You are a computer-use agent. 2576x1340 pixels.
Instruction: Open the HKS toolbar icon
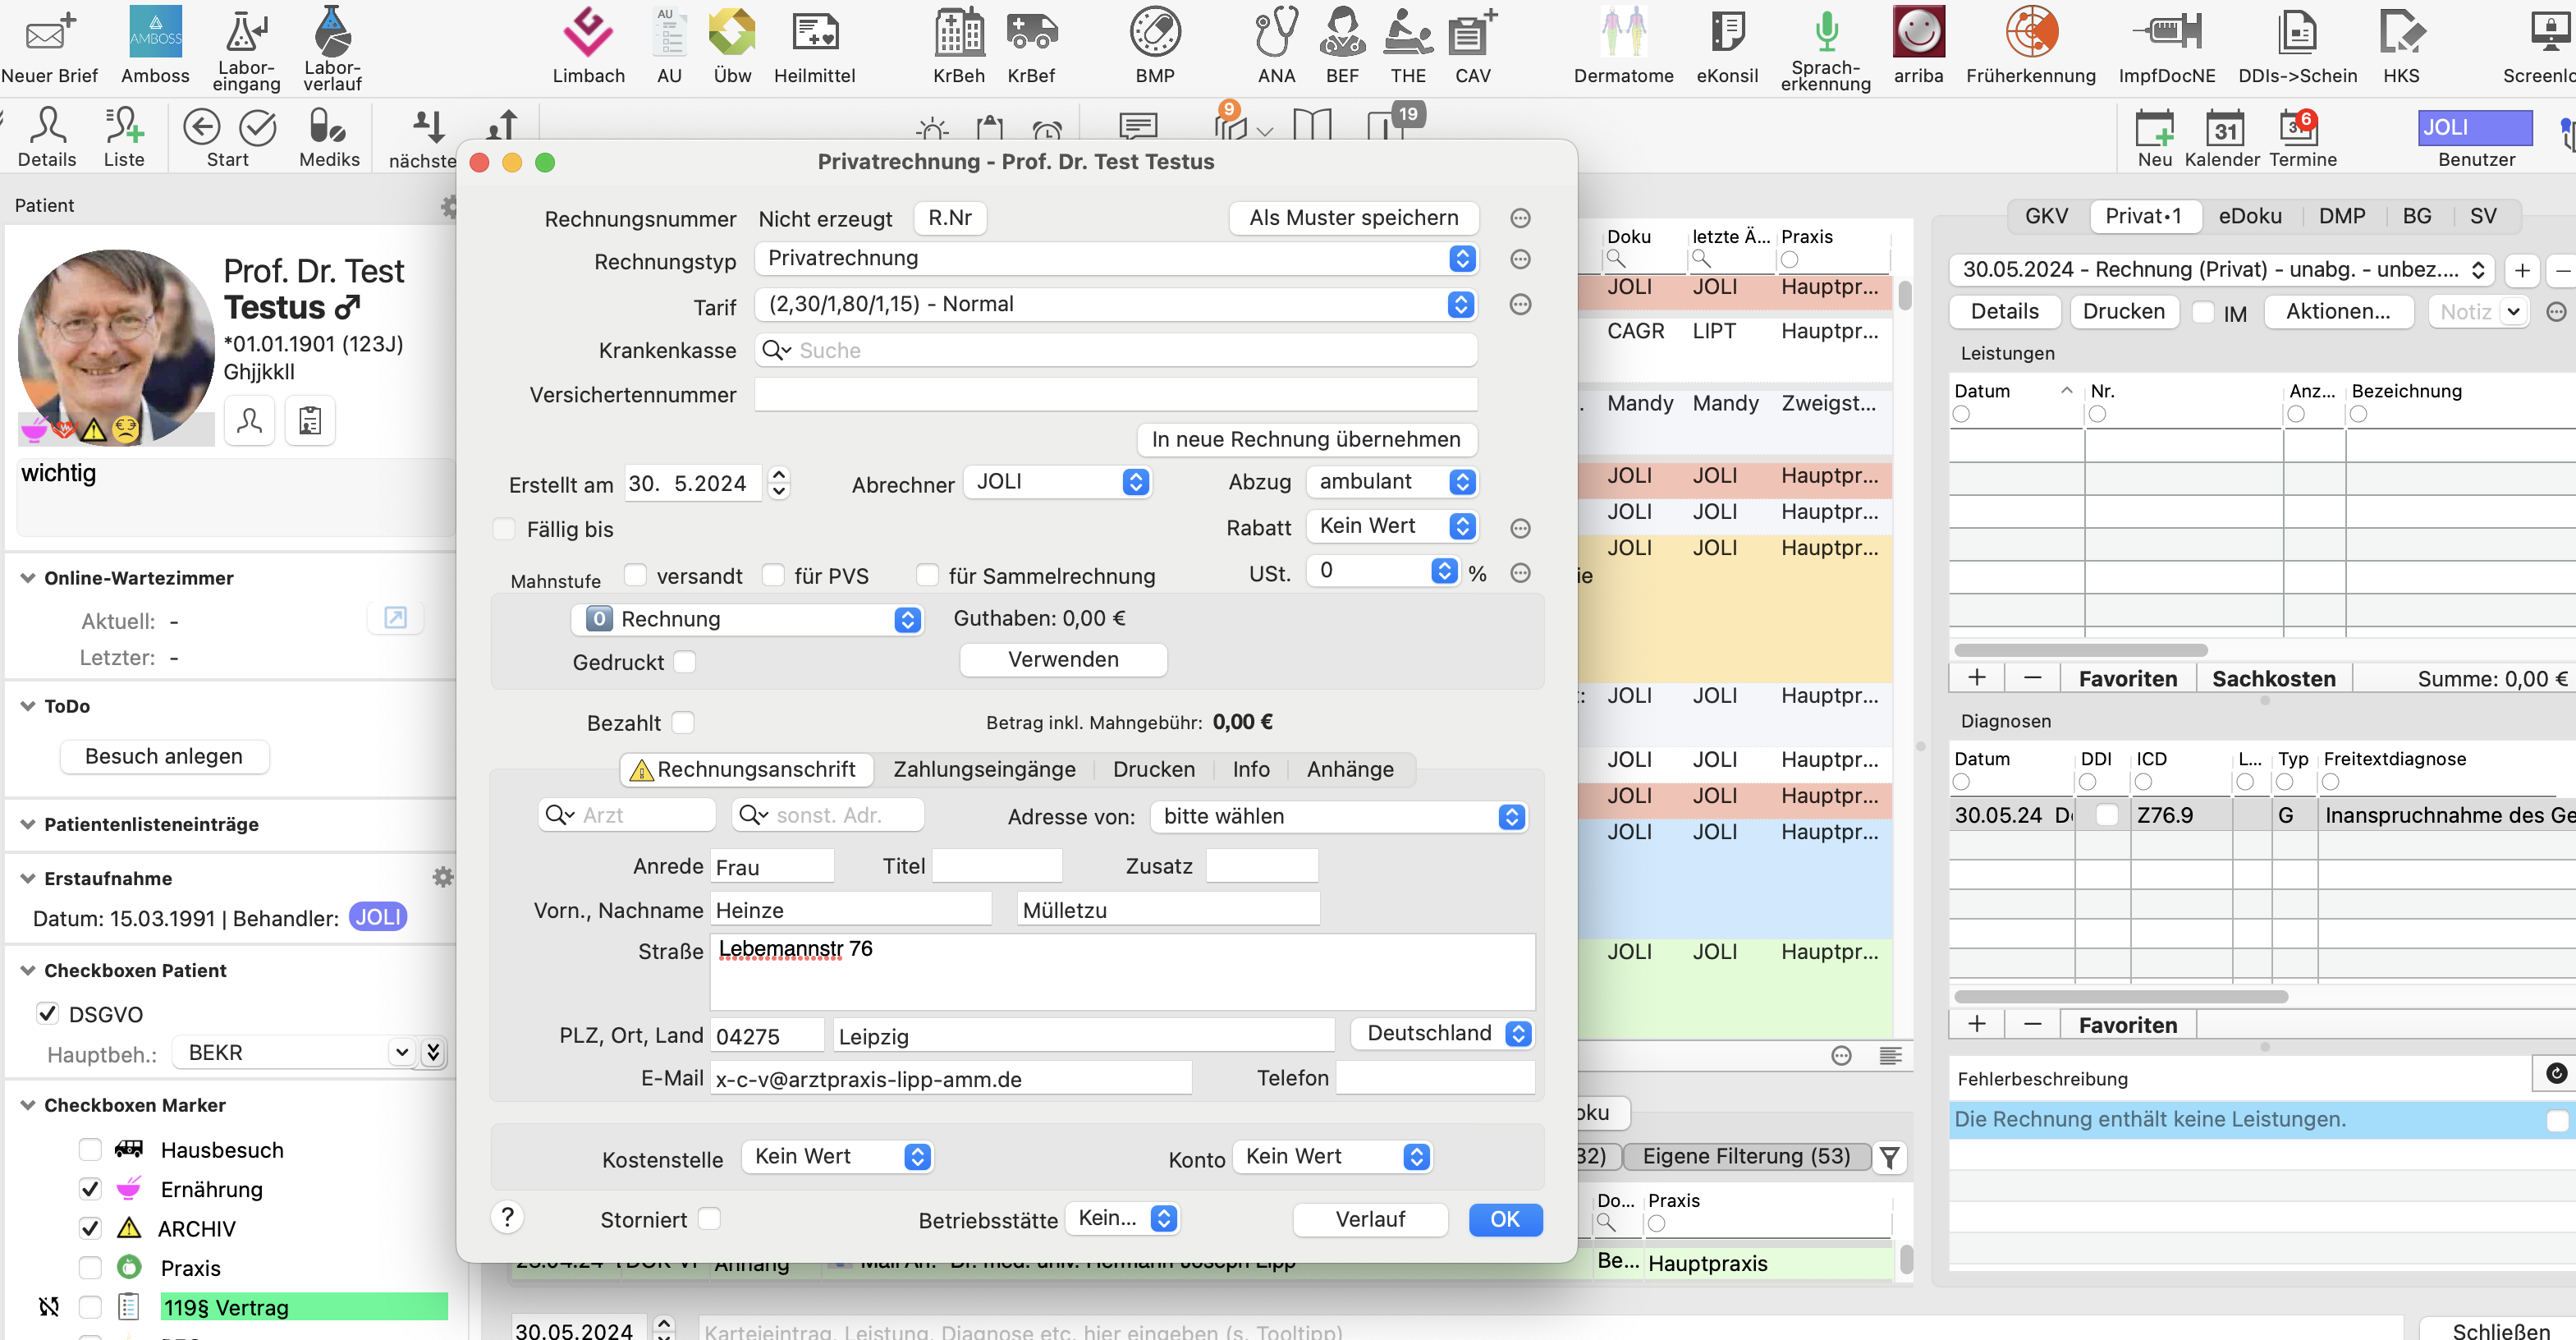coord(2400,45)
